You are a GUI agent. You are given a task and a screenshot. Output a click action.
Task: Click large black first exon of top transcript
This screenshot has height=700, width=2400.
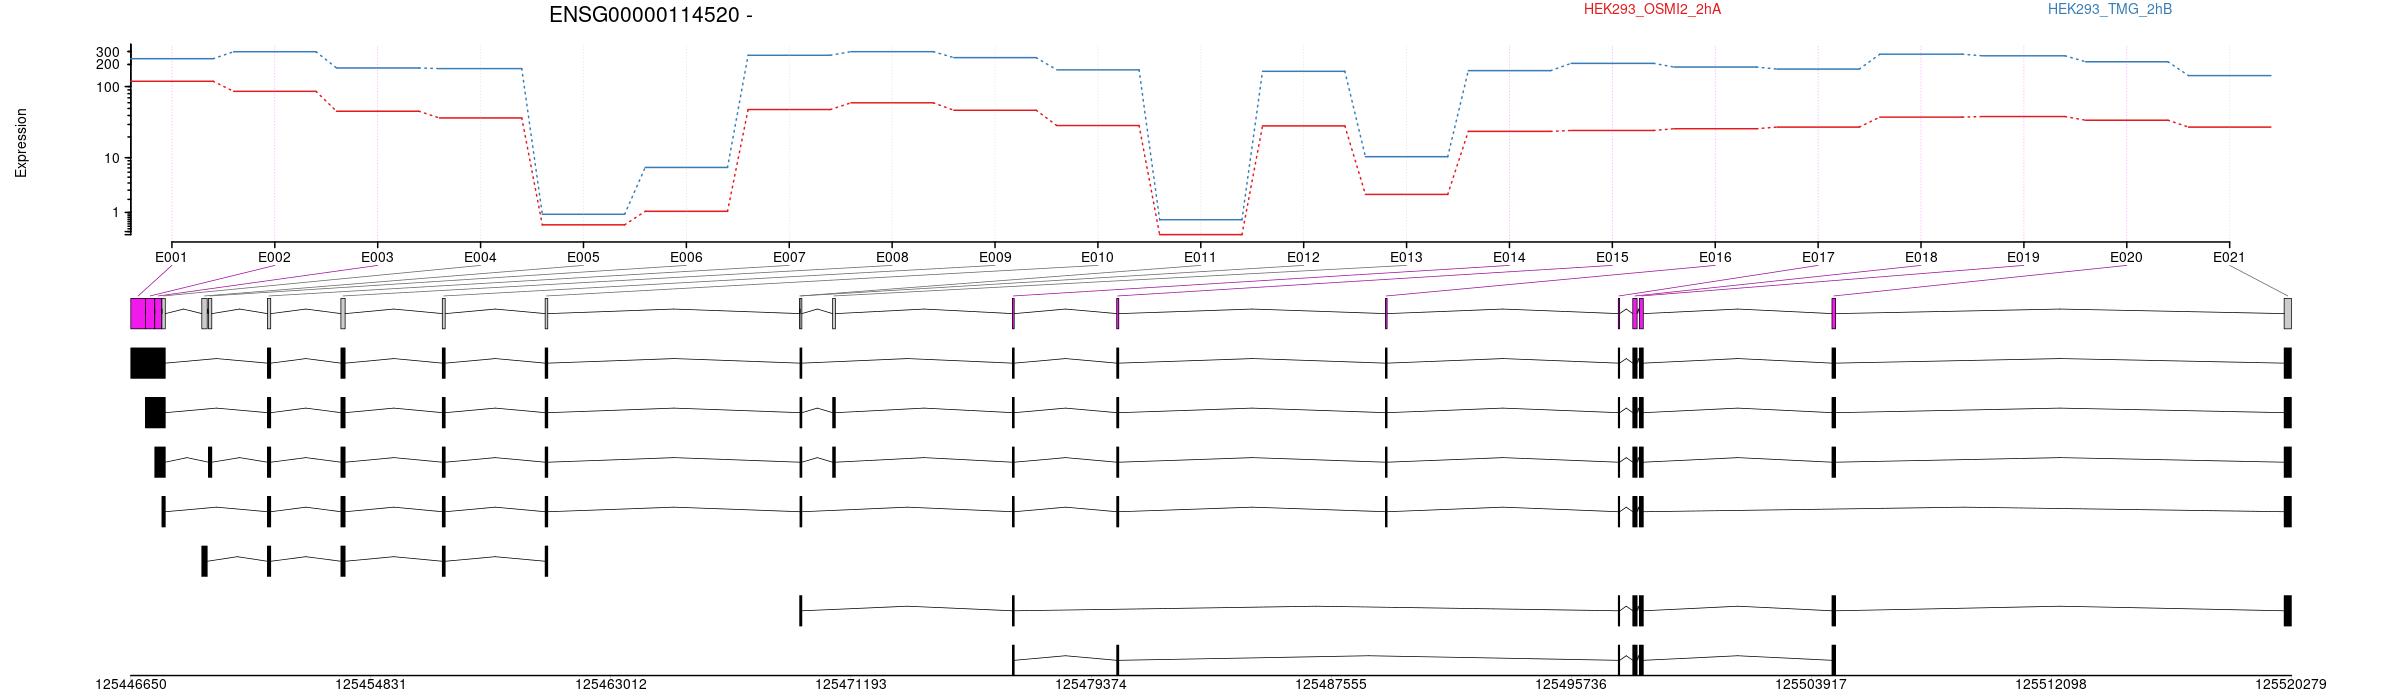tap(148, 363)
